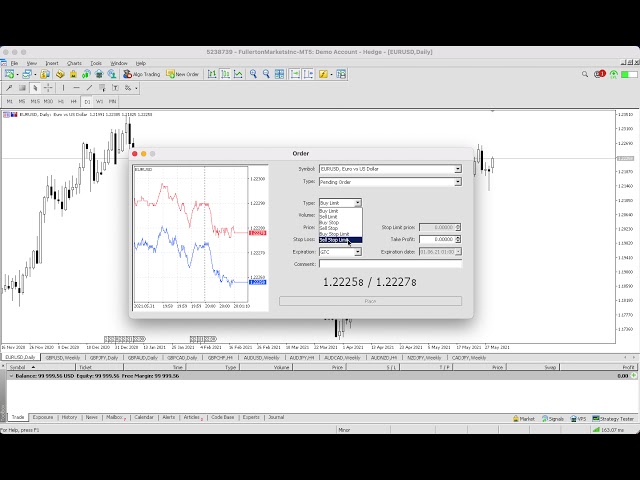Select Sell Limit from dropdown list
The width and height of the screenshot is (640, 480).
pyautogui.click(x=340, y=217)
